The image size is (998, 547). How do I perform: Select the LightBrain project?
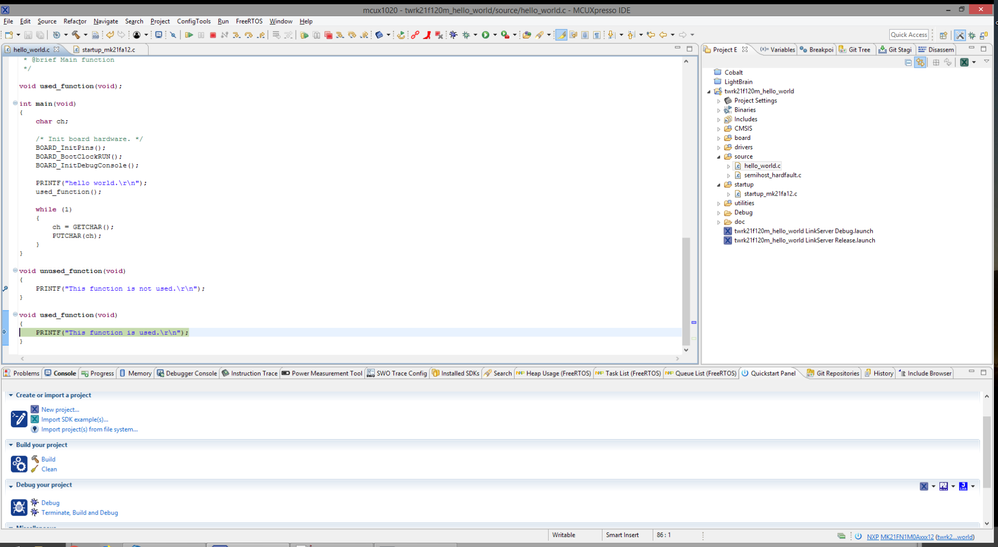click(738, 82)
